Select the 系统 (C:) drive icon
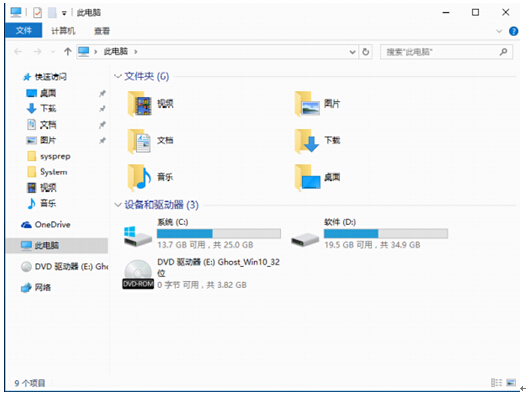Screen dimensions: 526x395 point(138,237)
